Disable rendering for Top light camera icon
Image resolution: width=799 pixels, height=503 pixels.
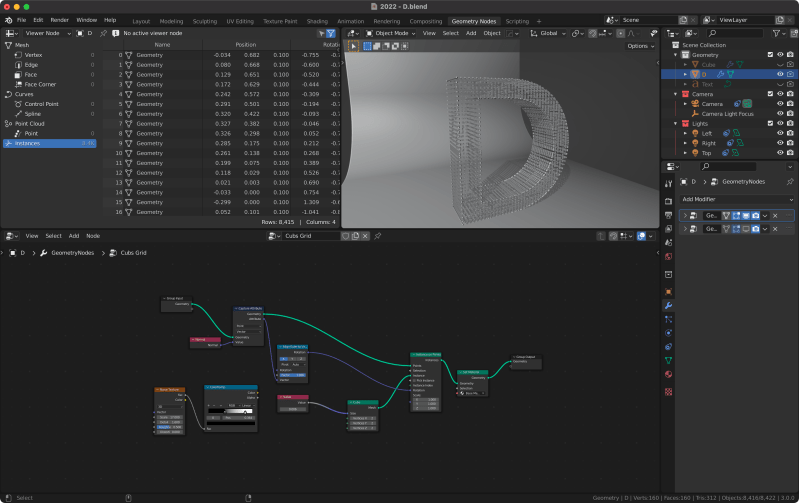(790, 153)
